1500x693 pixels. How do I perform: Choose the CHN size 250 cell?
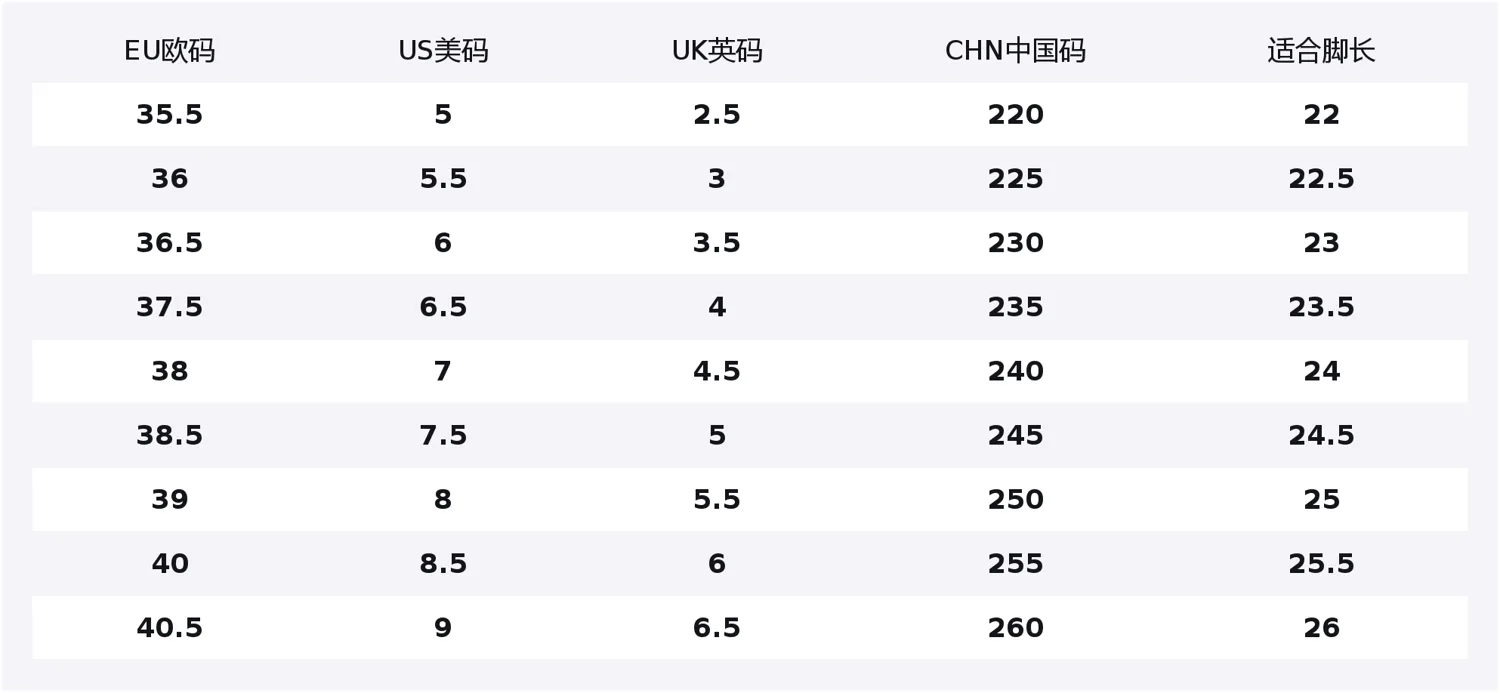1015,500
